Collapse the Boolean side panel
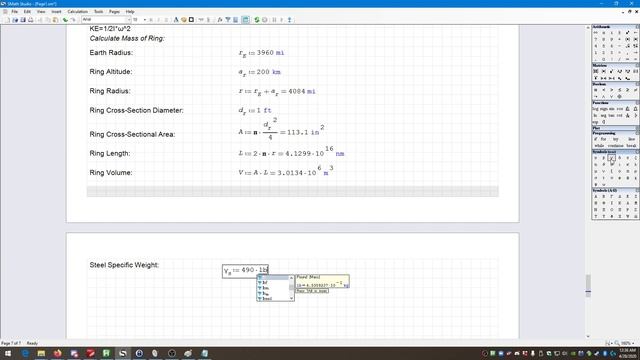The image size is (640, 360). [637, 84]
